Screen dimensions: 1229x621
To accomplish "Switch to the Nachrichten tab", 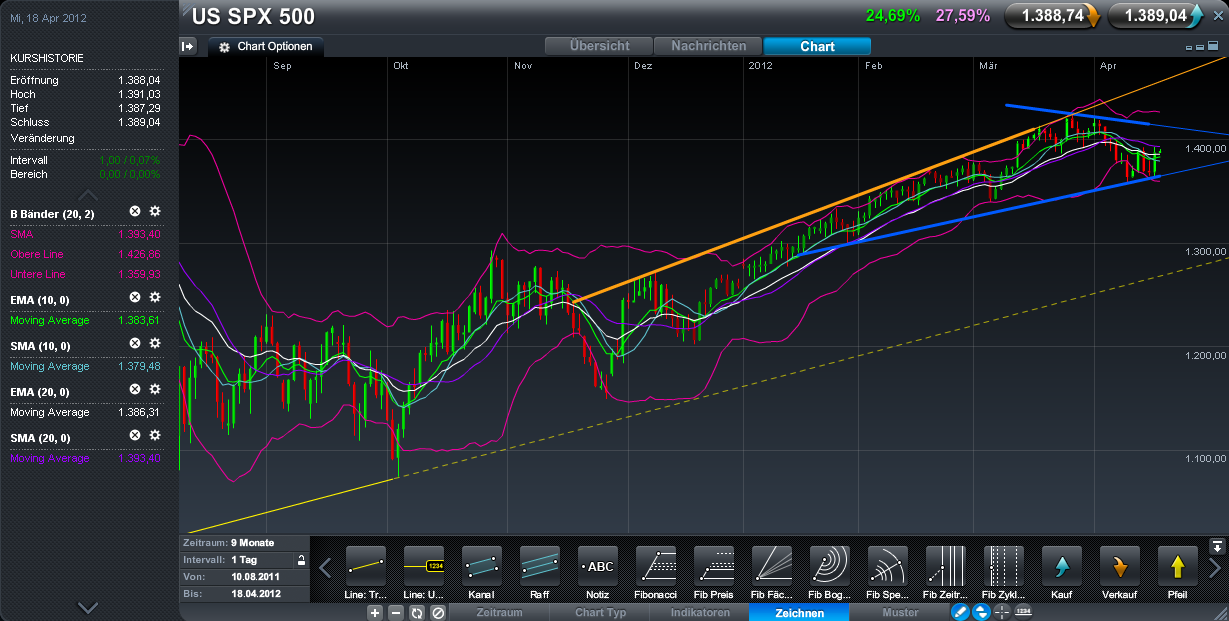I will click(708, 46).
